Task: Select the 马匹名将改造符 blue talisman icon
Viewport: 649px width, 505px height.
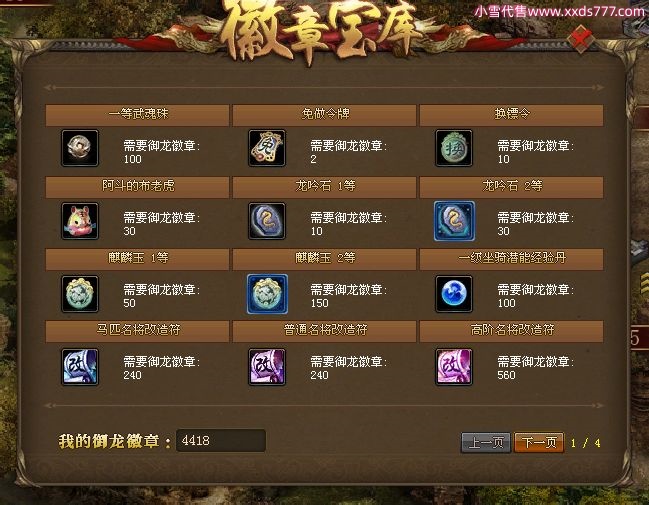Action: tap(80, 367)
